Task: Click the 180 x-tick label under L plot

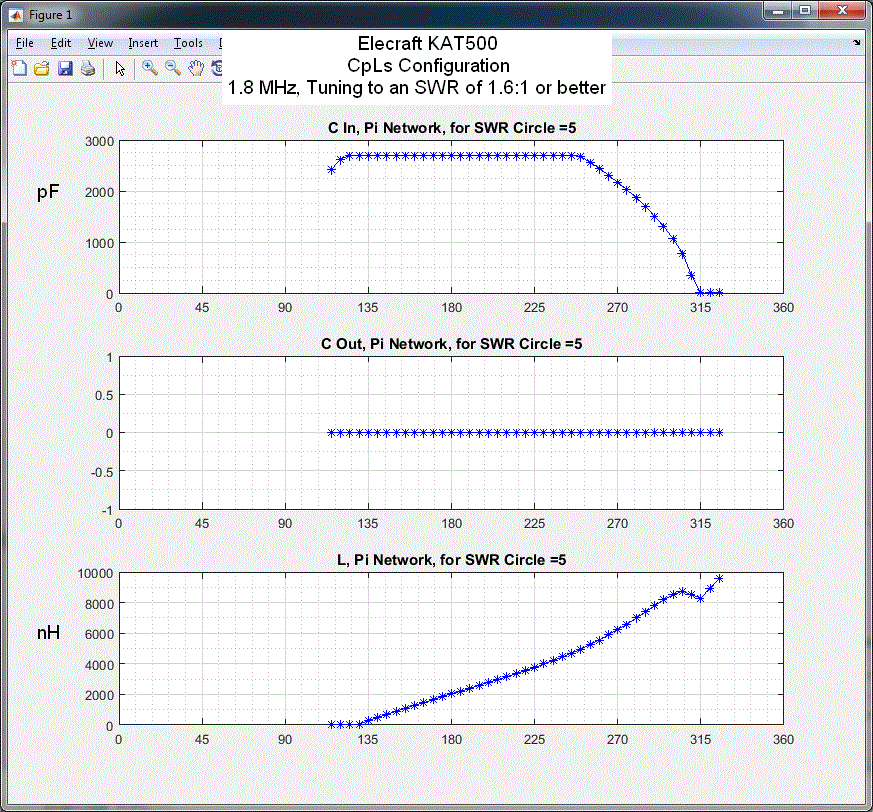Action: (x=452, y=740)
